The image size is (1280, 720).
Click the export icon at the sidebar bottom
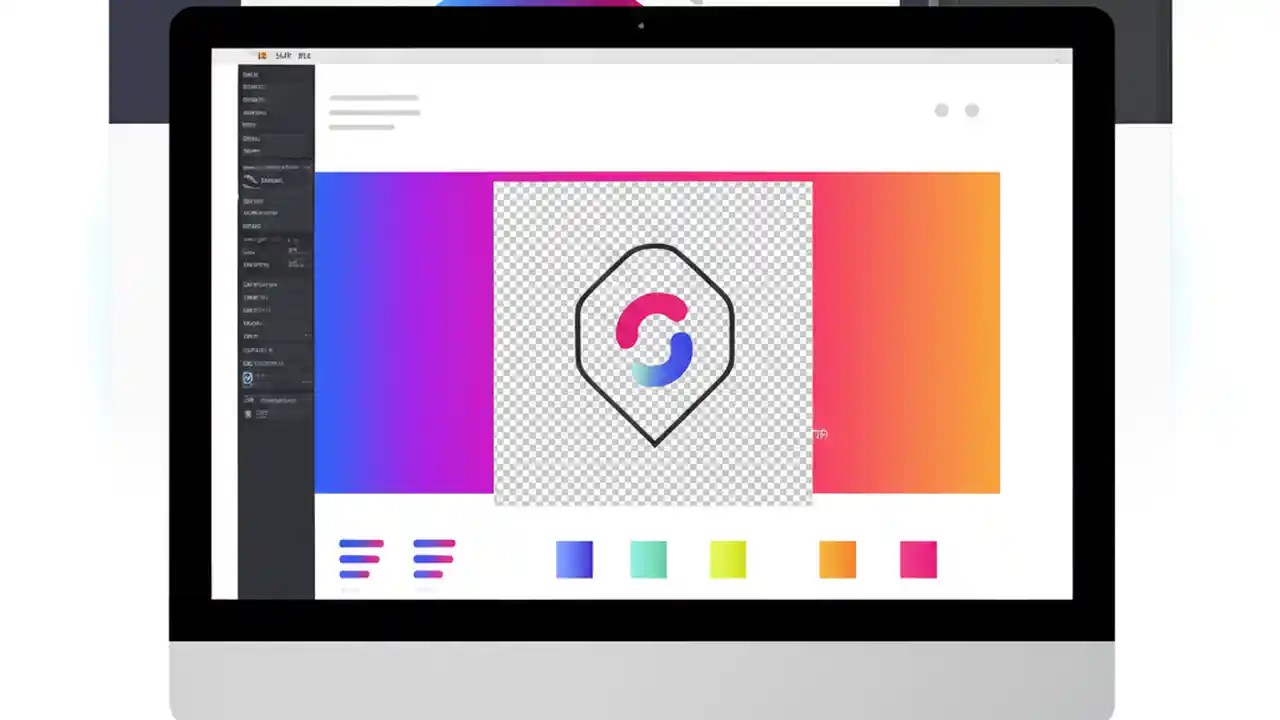click(x=248, y=414)
